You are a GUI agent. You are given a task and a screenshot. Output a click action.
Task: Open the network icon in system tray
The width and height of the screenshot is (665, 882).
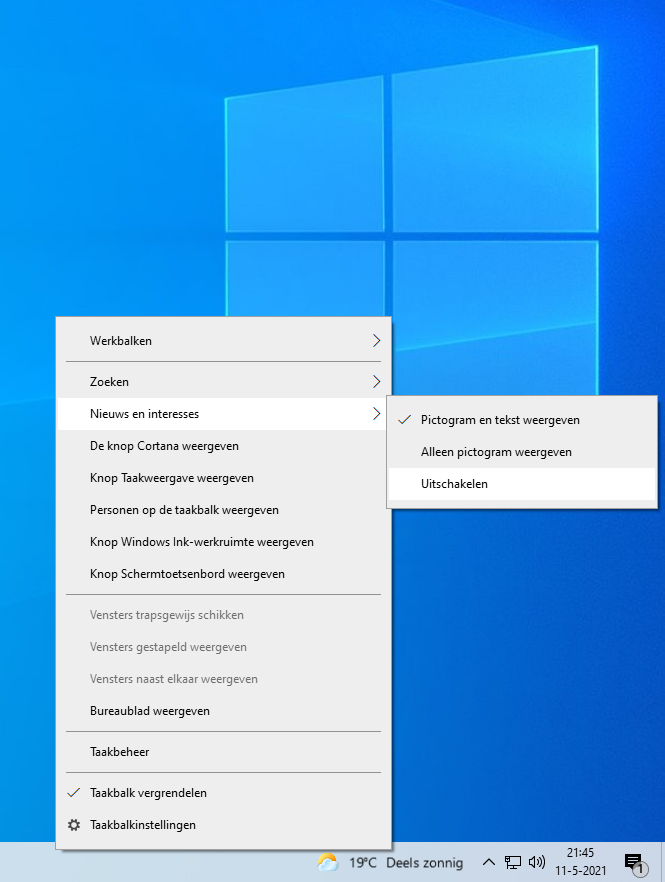point(513,862)
